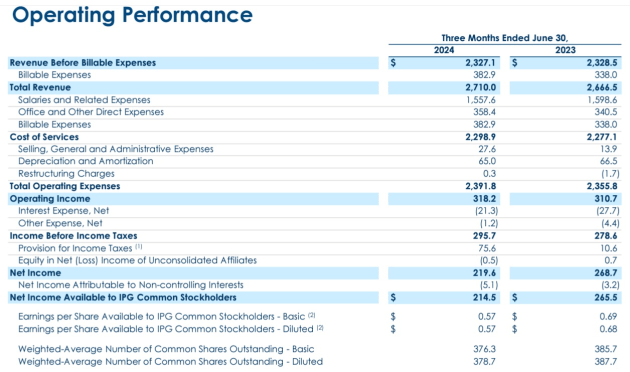Click the 219.6 net income value
Image resolution: width=630 pixels, height=372 pixels.
point(484,273)
